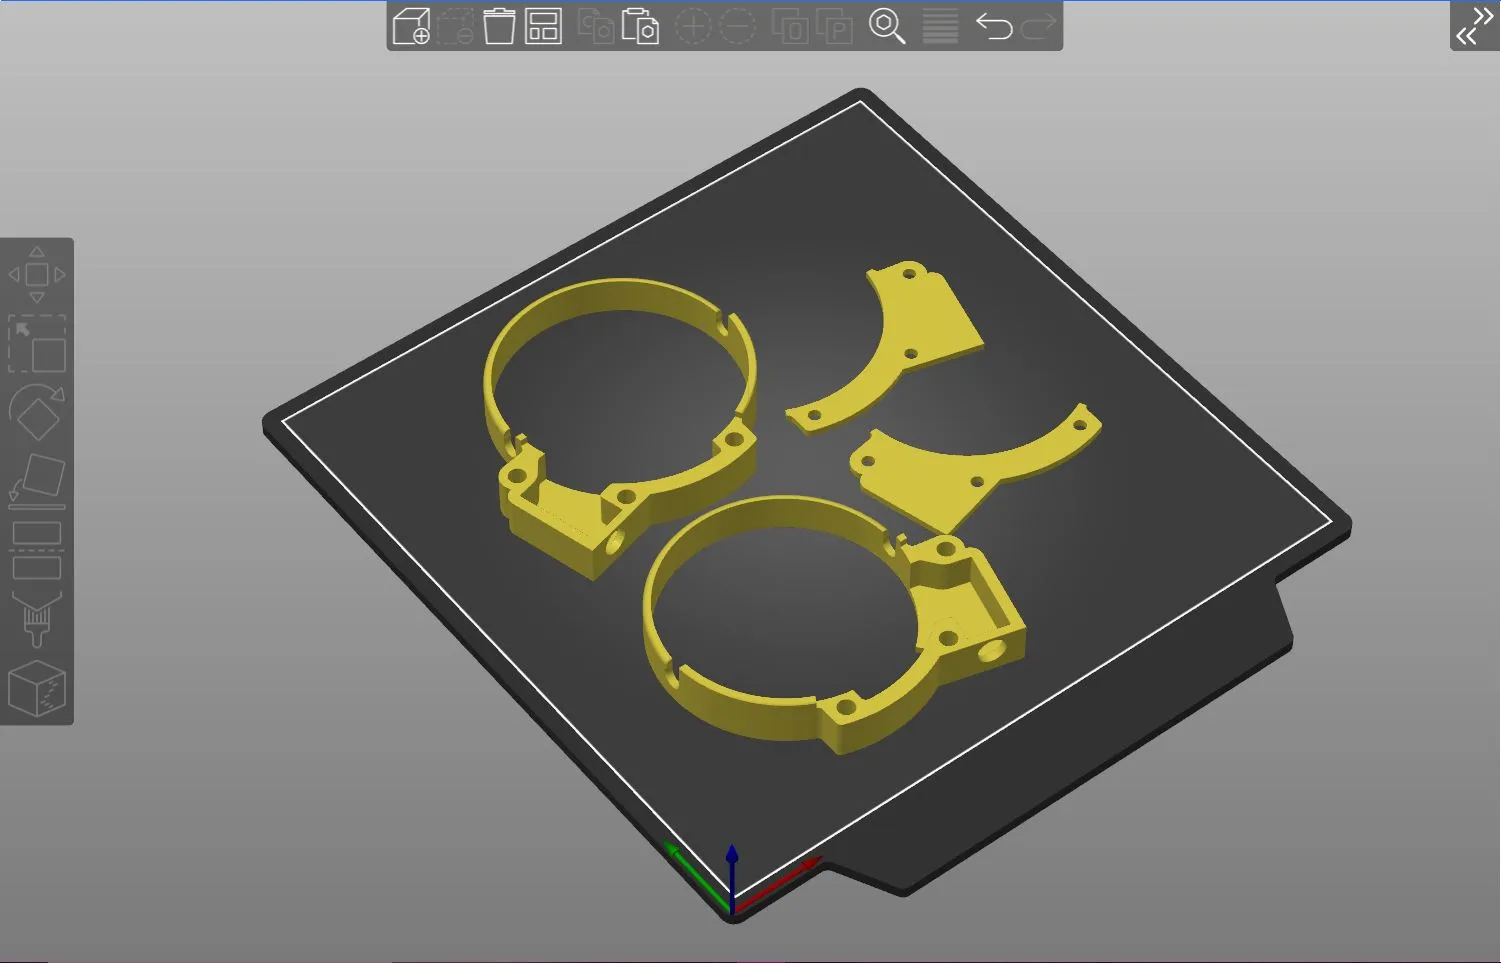The width and height of the screenshot is (1501, 963).
Task: Click the Add object cube icon
Action: [411, 25]
